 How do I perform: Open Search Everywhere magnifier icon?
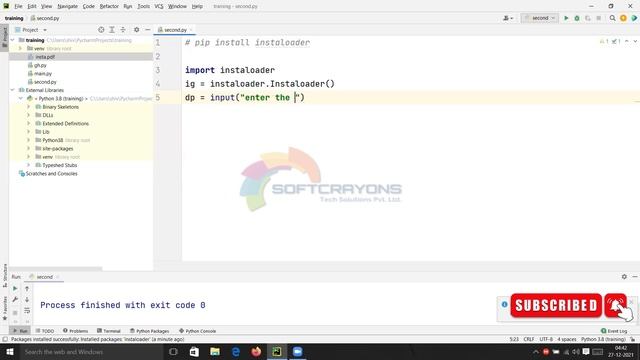pos(612,18)
